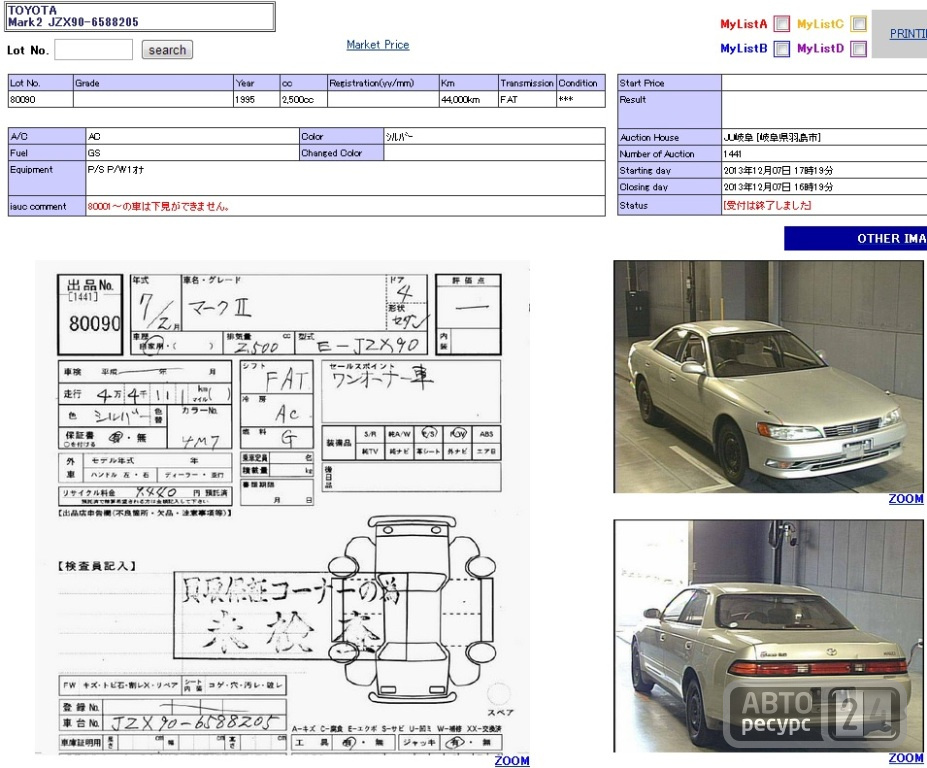Screen dimensions: 927x768
Task: Check the MyListA checkbox
Action: 782,24
